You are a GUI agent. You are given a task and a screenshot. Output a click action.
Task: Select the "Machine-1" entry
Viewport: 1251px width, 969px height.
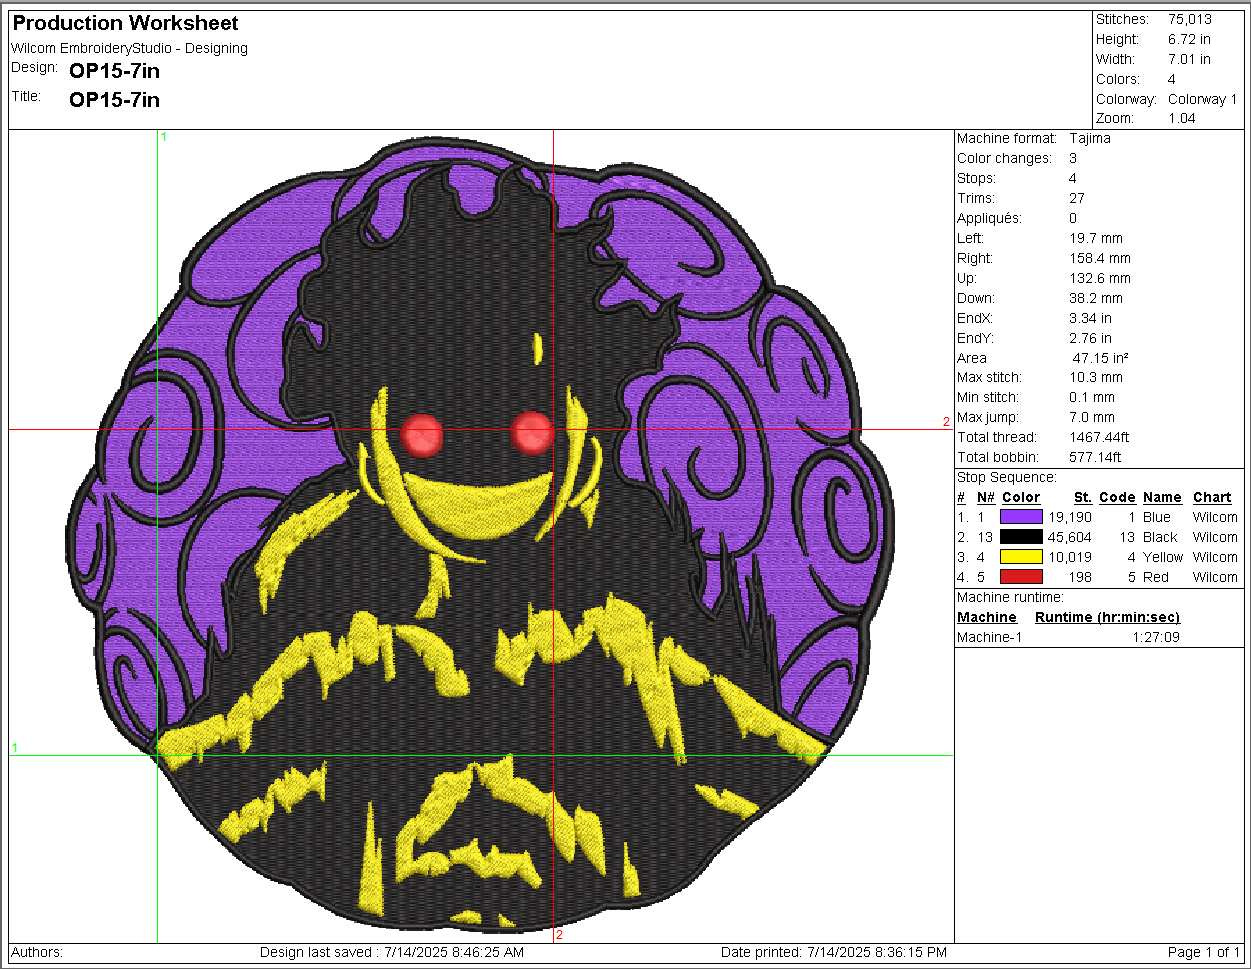point(990,637)
